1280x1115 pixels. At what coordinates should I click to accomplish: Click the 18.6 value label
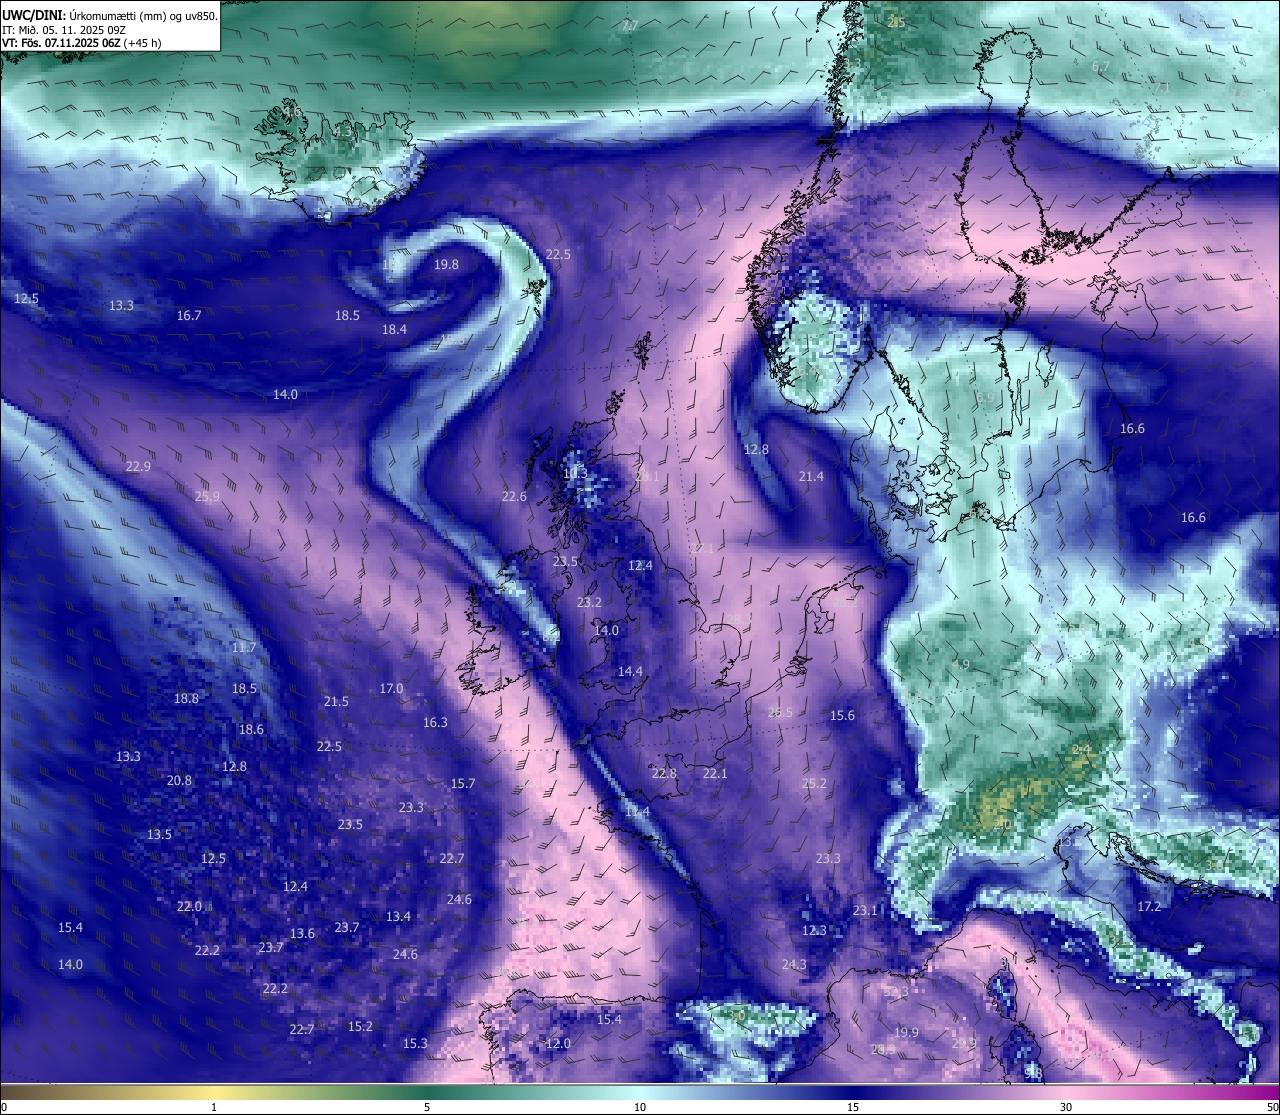251,730
